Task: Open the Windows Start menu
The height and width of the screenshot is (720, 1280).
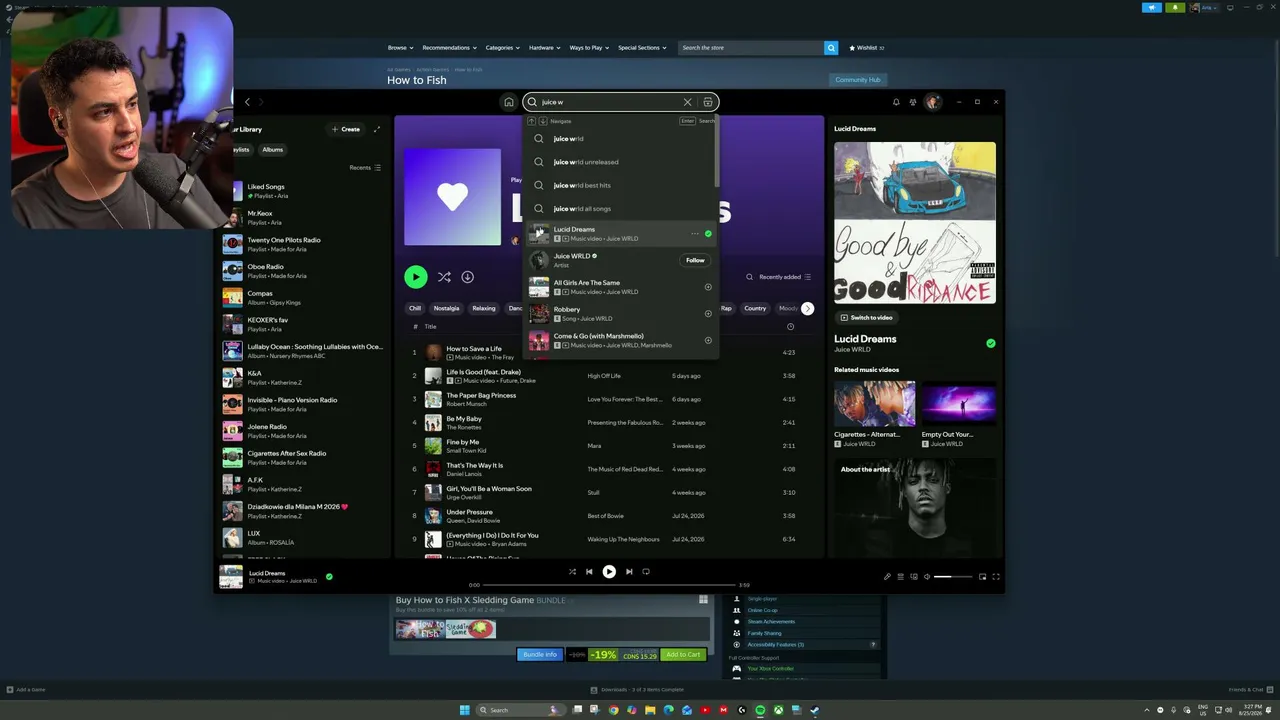Action: (465, 710)
